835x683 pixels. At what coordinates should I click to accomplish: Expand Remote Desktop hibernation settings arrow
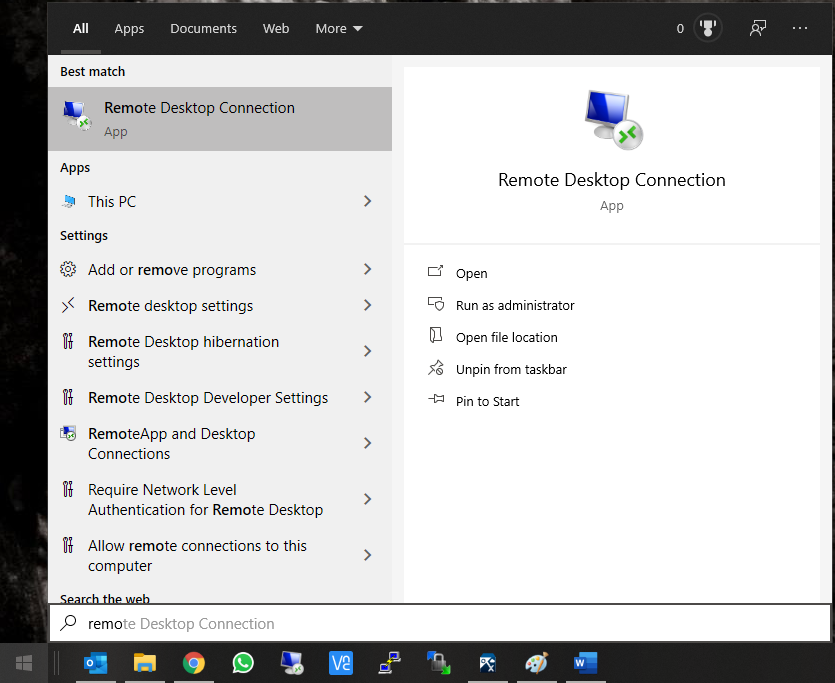[367, 351]
